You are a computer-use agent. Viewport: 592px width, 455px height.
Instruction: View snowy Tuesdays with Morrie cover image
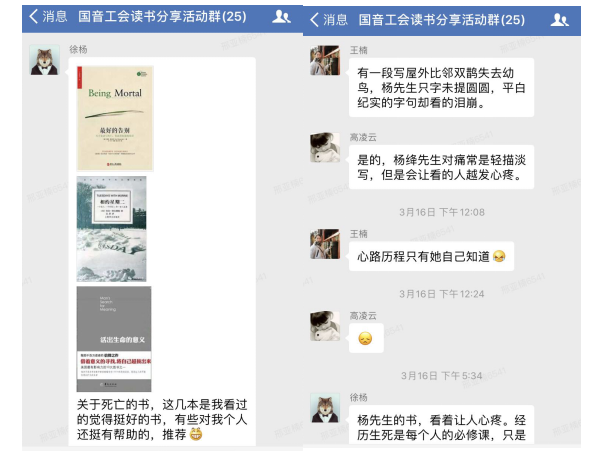pos(111,229)
